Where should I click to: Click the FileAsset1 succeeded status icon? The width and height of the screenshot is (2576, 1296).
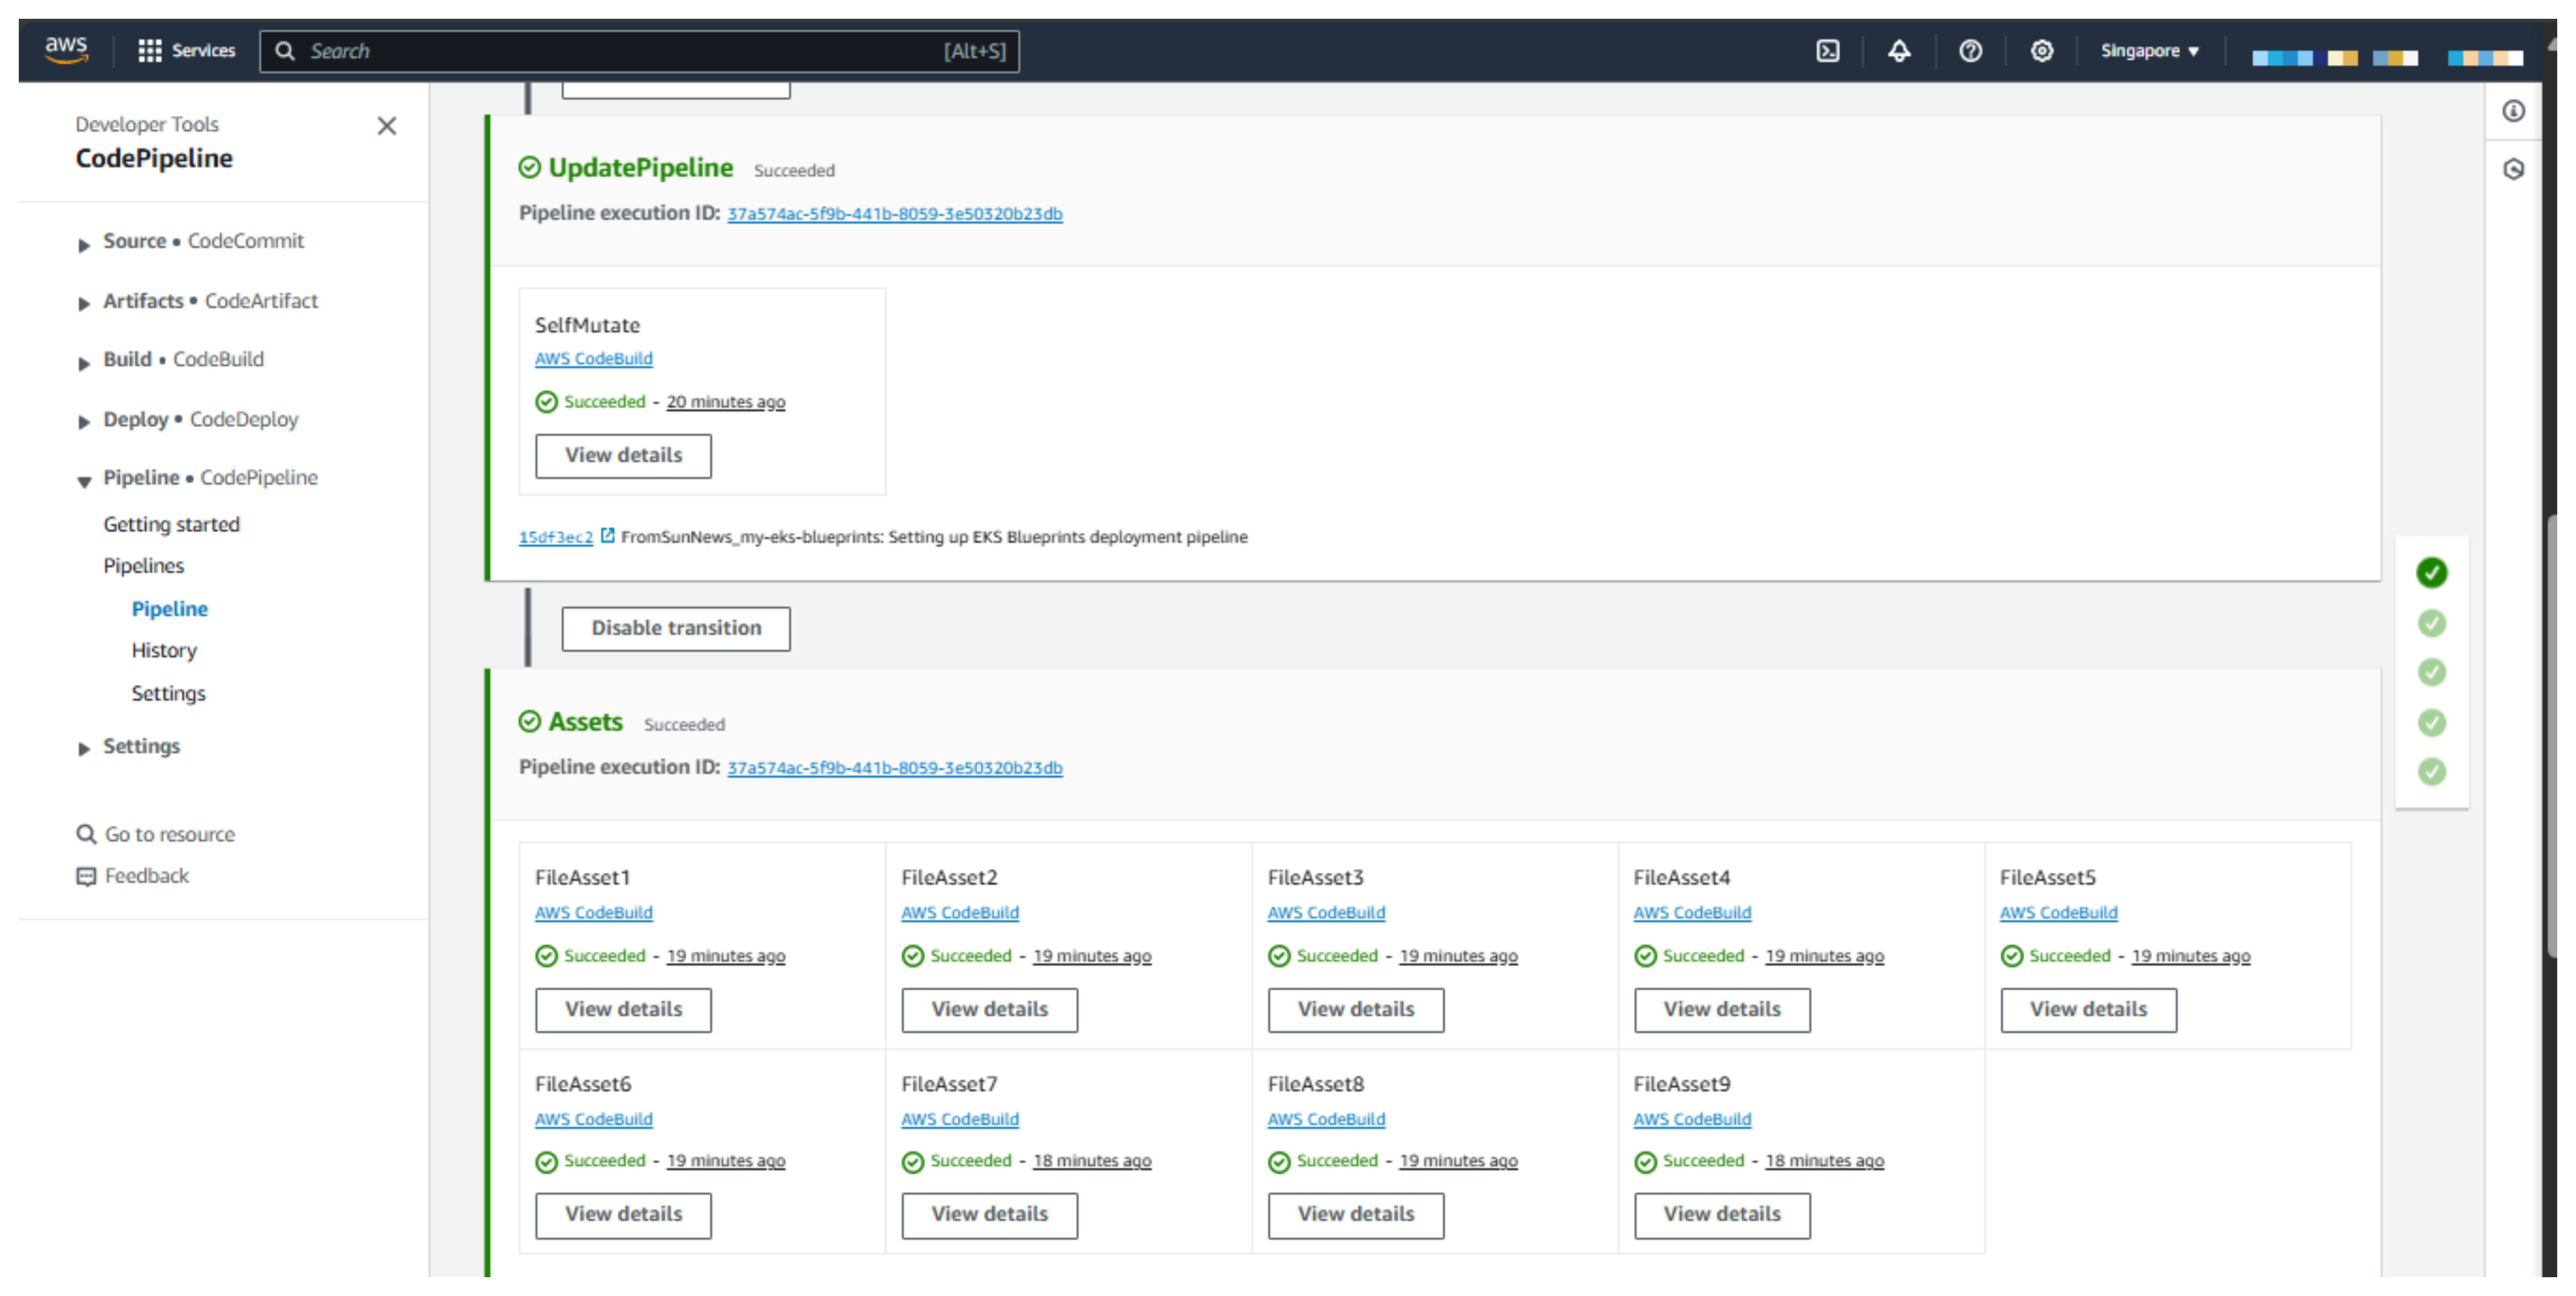point(546,957)
